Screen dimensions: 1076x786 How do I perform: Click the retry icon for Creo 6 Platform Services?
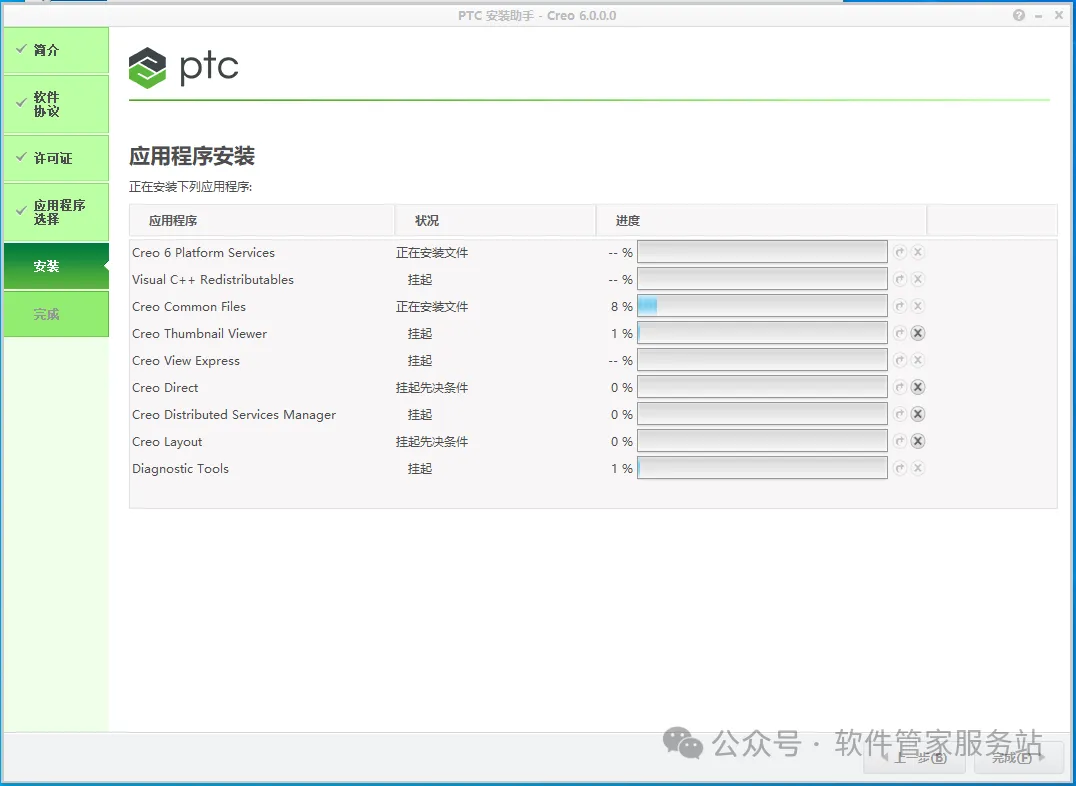click(x=900, y=253)
